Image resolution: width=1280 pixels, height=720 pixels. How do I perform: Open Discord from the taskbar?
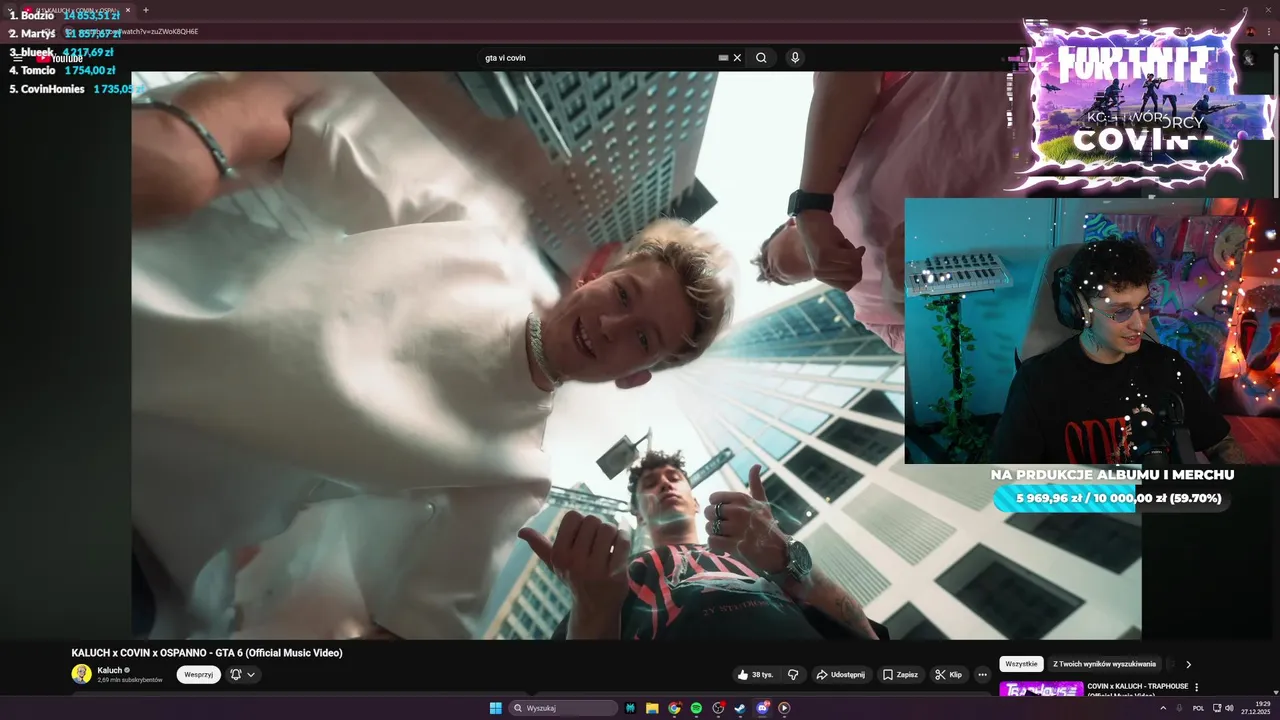coord(762,708)
